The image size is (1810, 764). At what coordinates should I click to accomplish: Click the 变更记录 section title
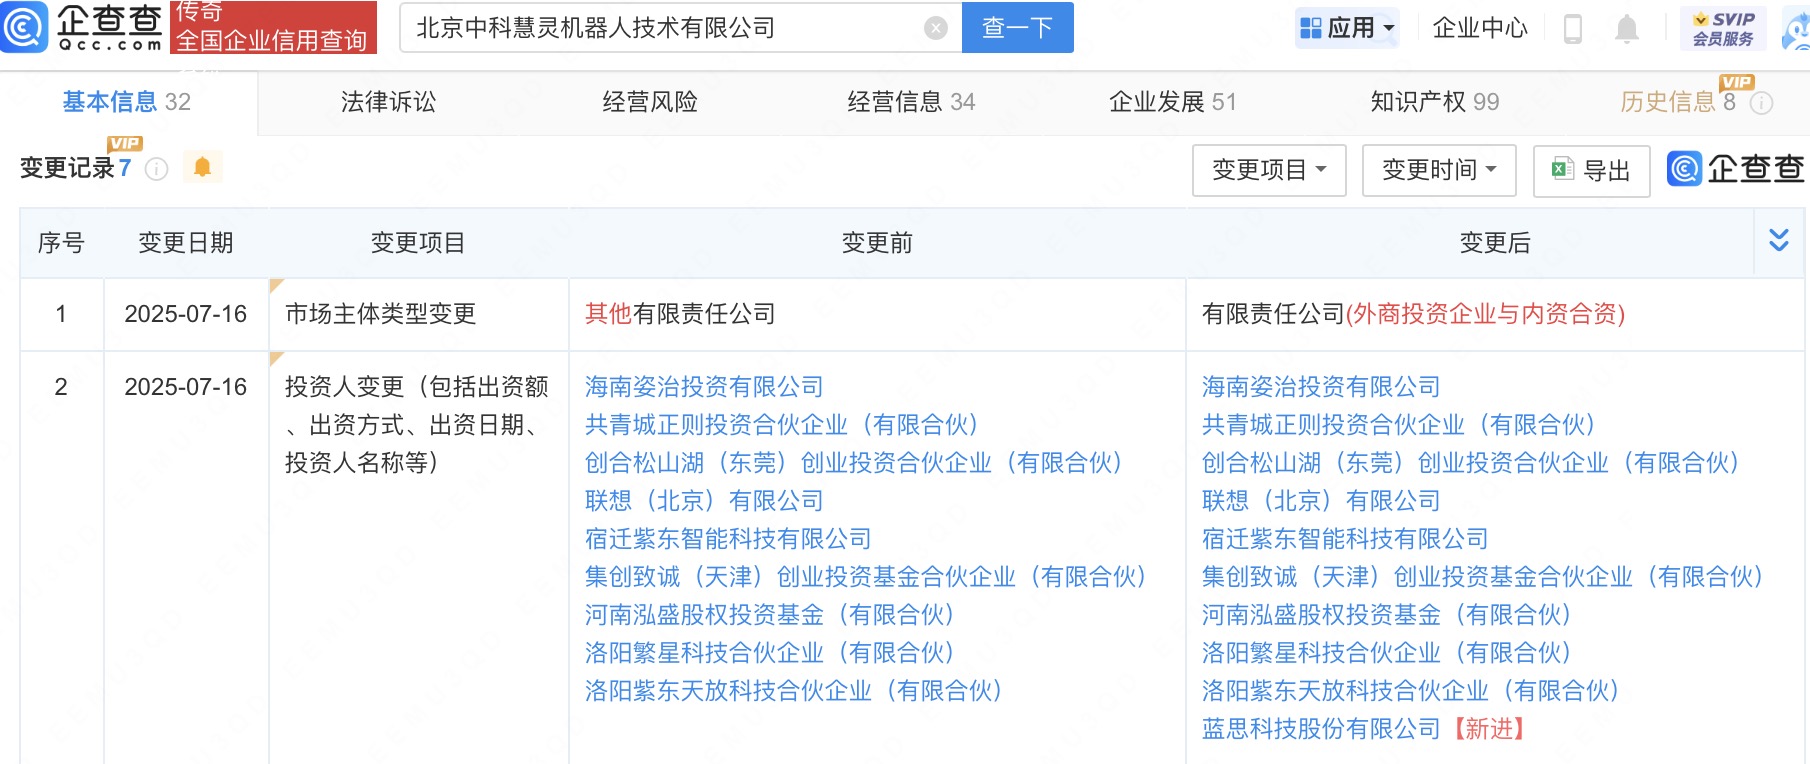tap(67, 168)
